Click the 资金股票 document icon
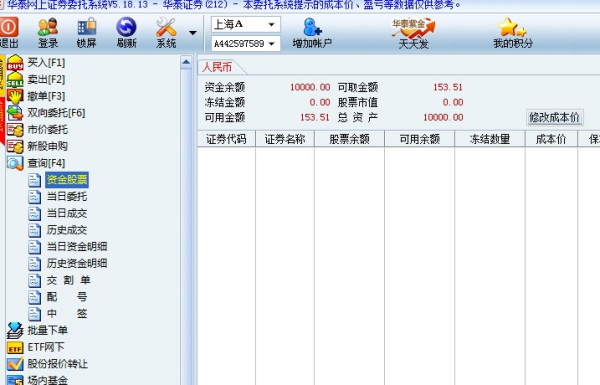This screenshot has width=600, height=385. (x=34, y=180)
